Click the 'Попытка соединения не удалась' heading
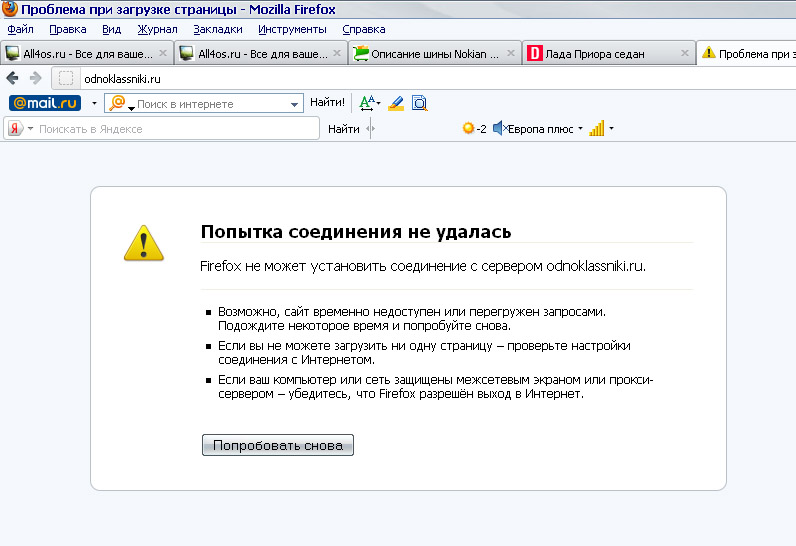Image resolution: width=796 pixels, height=546 pixels. click(x=356, y=231)
